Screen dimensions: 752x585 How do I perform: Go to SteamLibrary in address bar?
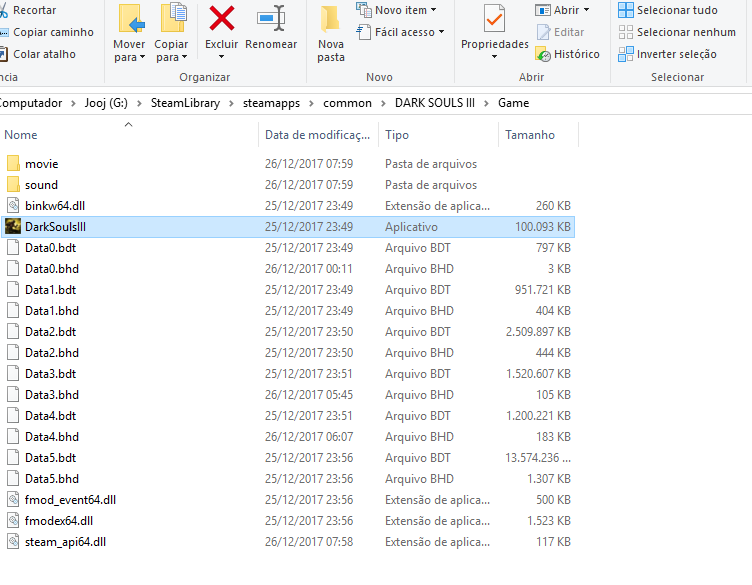pos(185,103)
